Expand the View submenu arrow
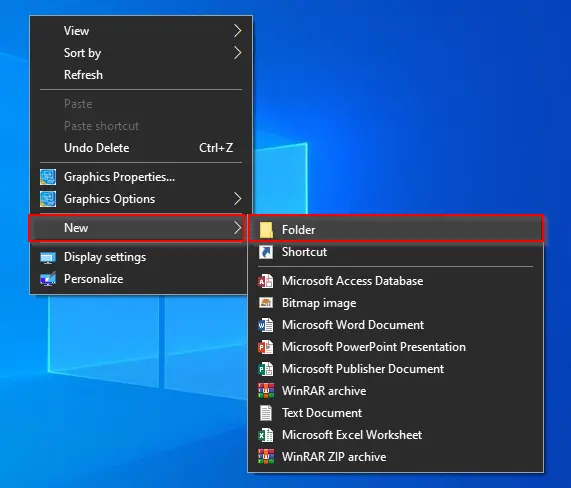Viewport: 571px width, 488px height. [x=237, y=31]
